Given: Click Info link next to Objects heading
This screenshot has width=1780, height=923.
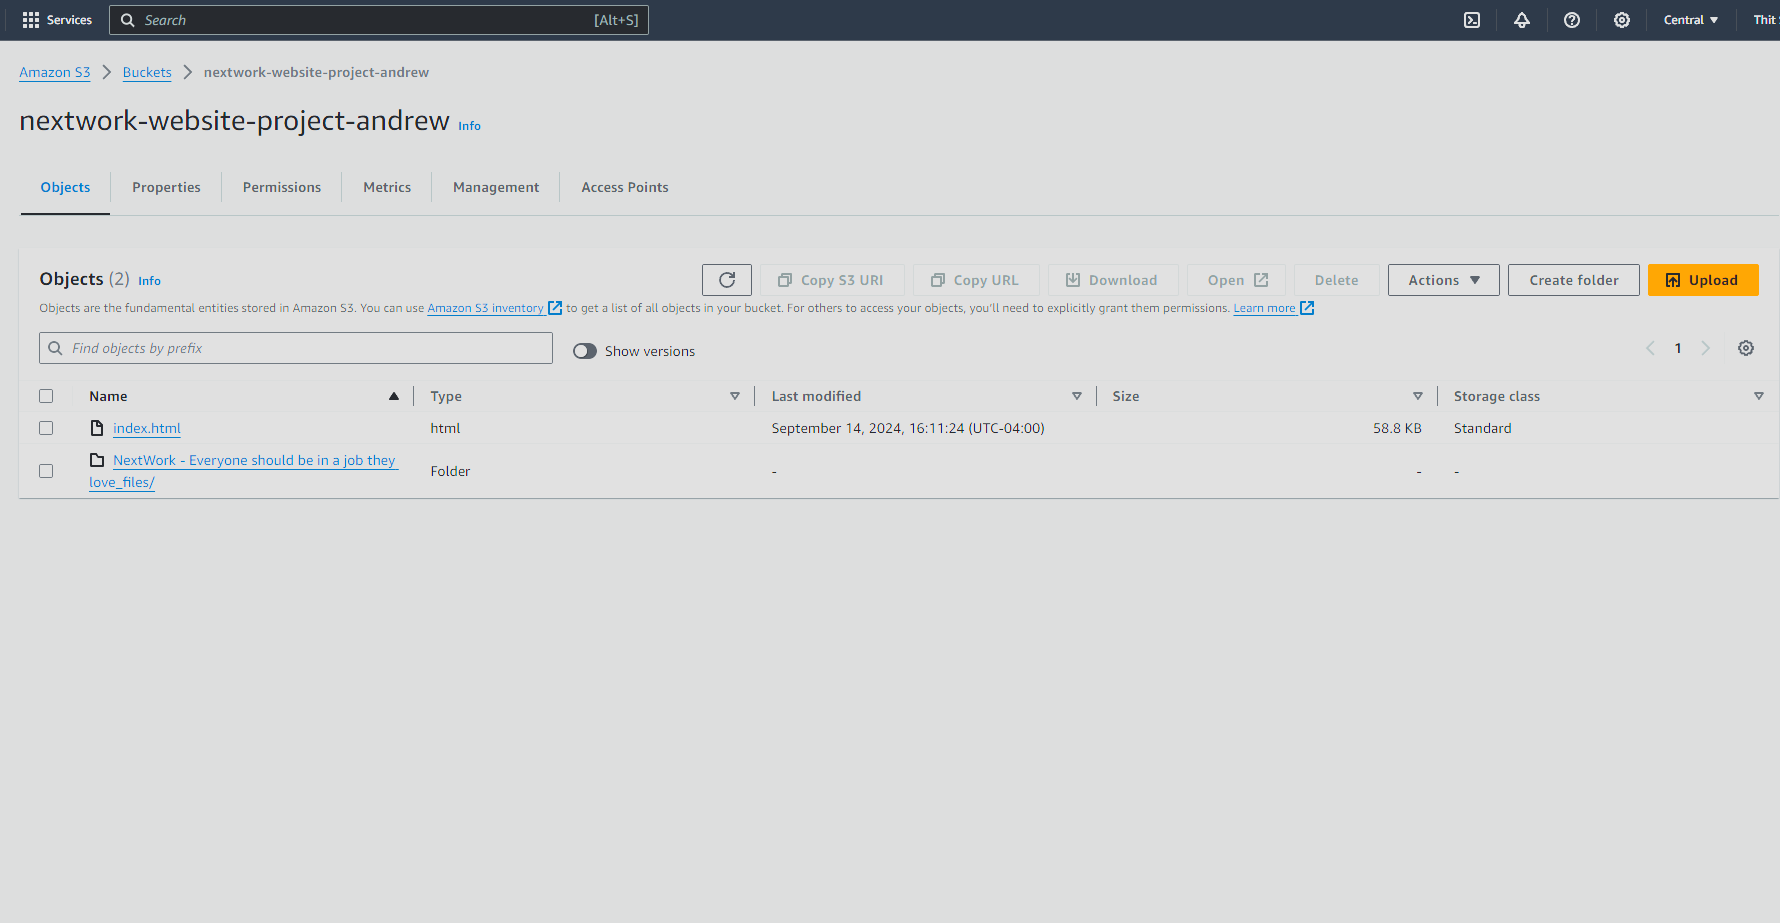Looking at the screenshot, I should [149, 281].
